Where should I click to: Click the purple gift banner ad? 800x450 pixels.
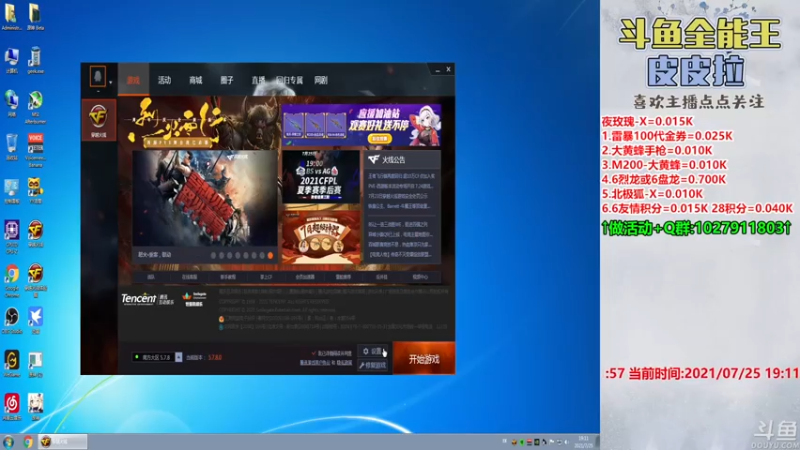pyautogui.click(x=361, y=125)
